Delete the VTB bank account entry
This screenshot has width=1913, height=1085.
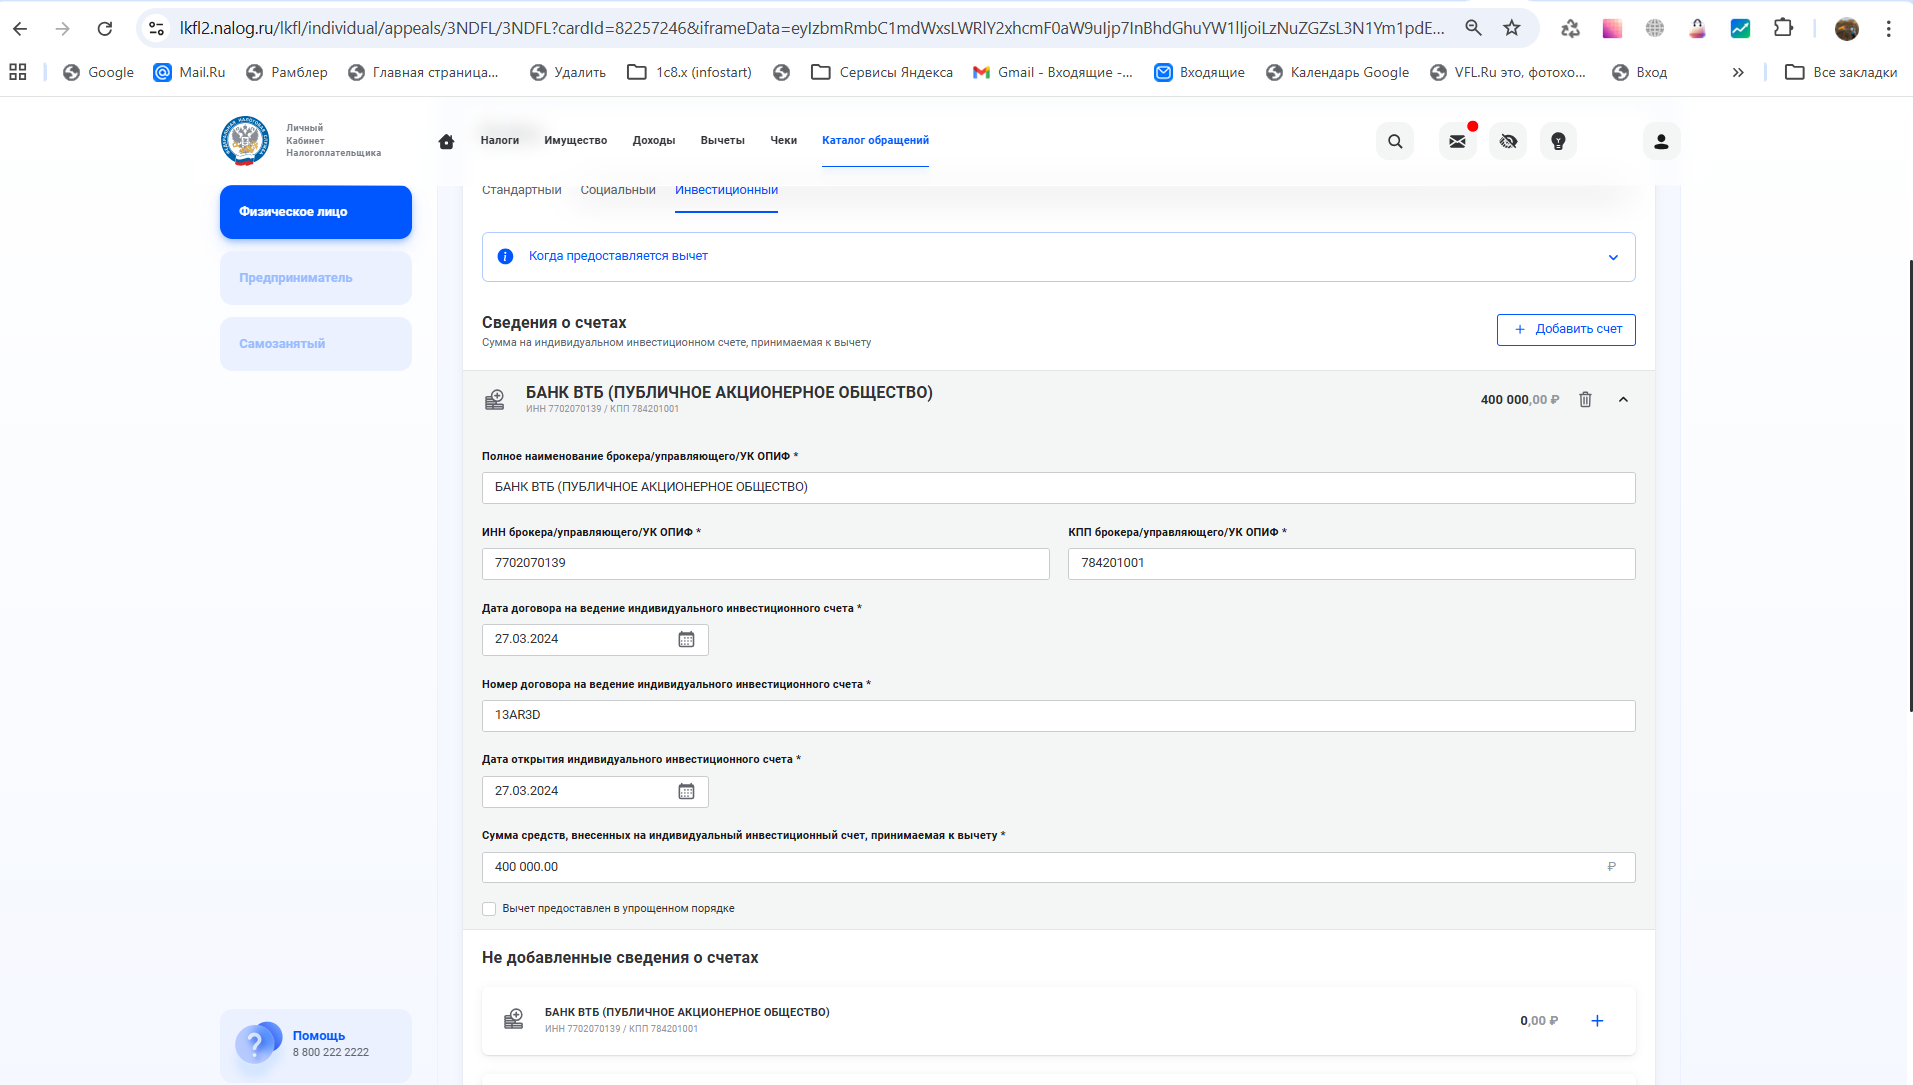(1585, 400)
